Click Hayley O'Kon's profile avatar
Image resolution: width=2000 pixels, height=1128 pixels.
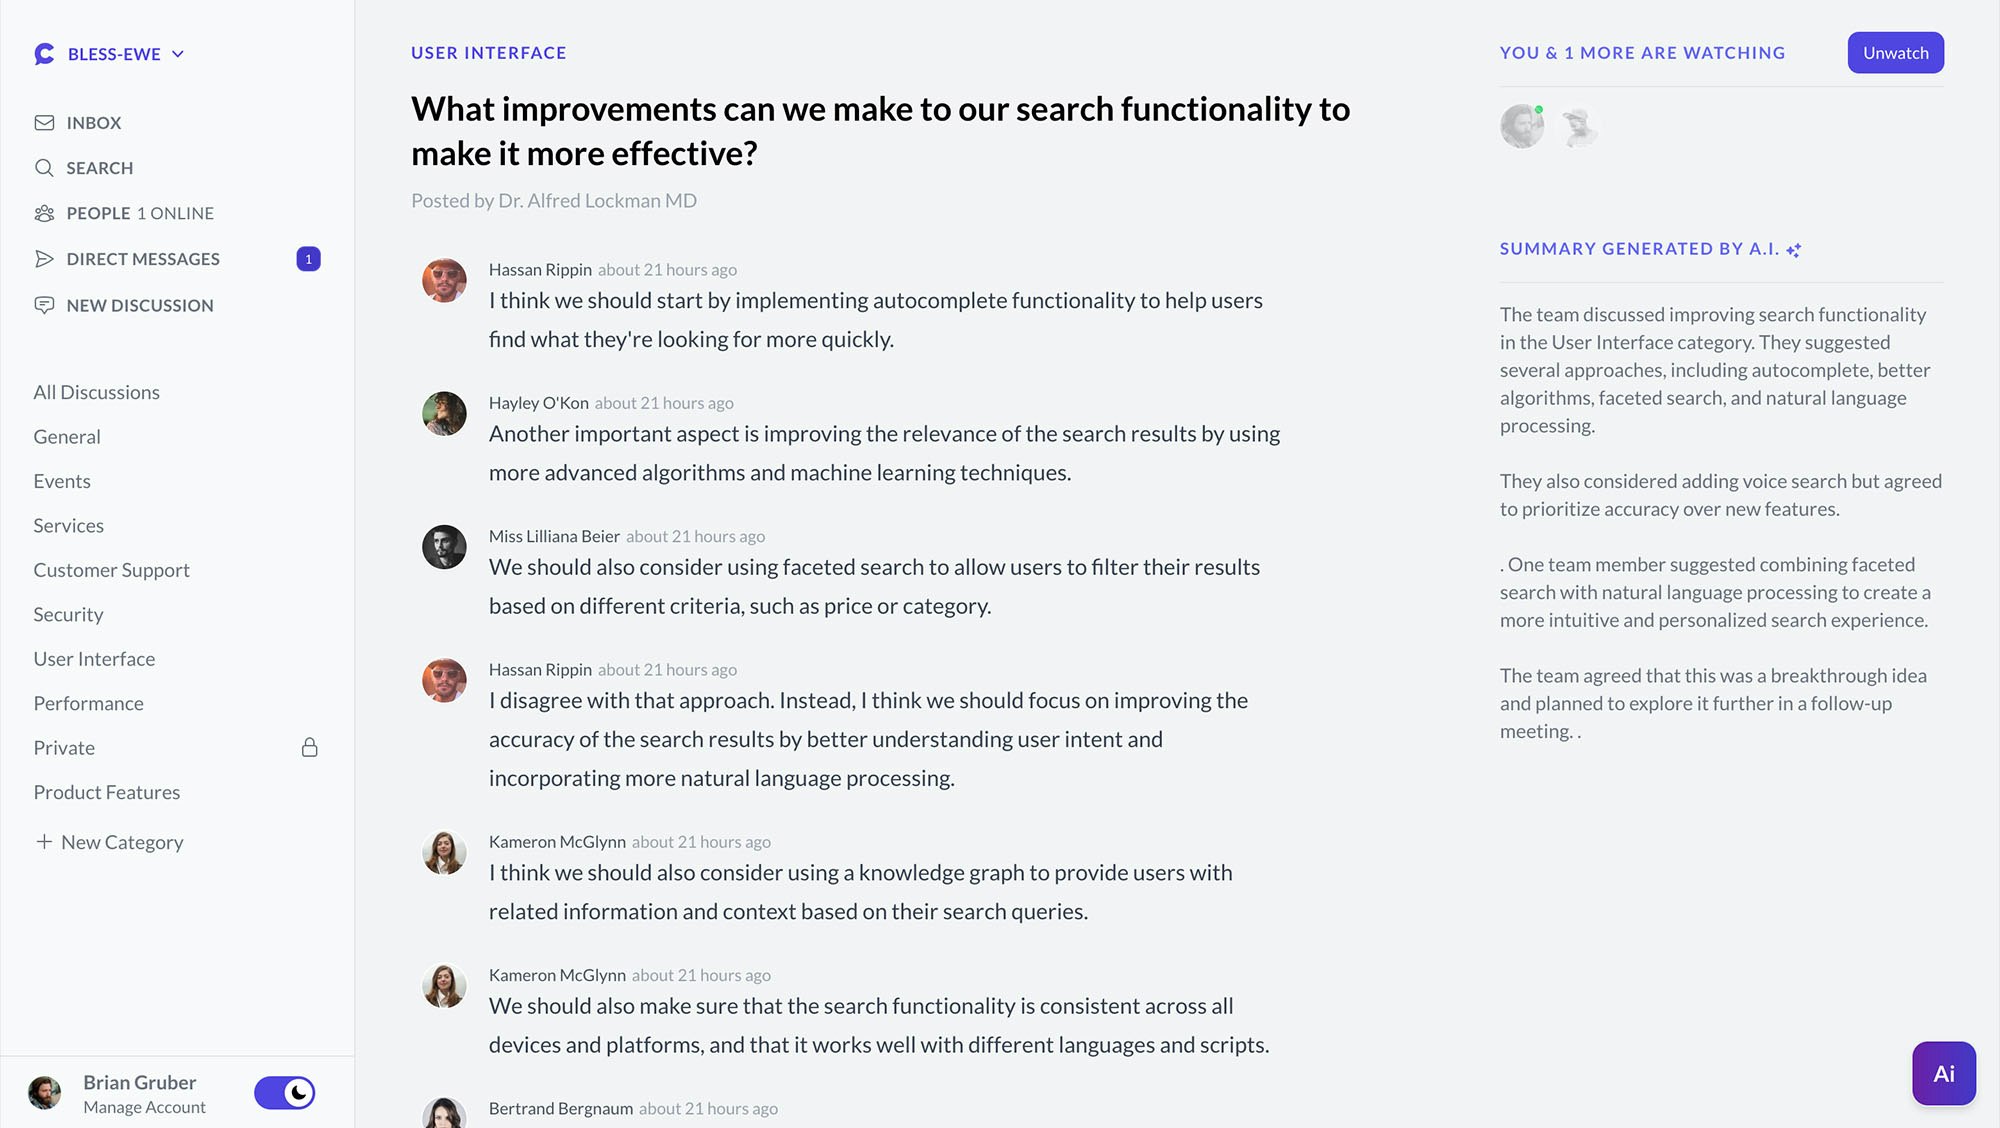click(444, 413)
